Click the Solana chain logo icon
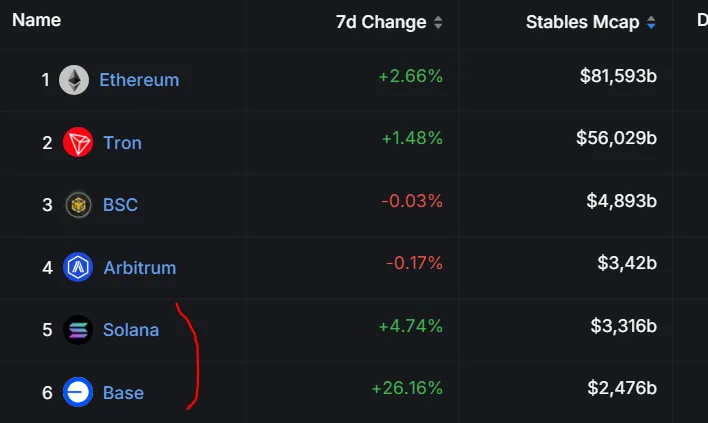The image size is (708, 423). (78, 330)
